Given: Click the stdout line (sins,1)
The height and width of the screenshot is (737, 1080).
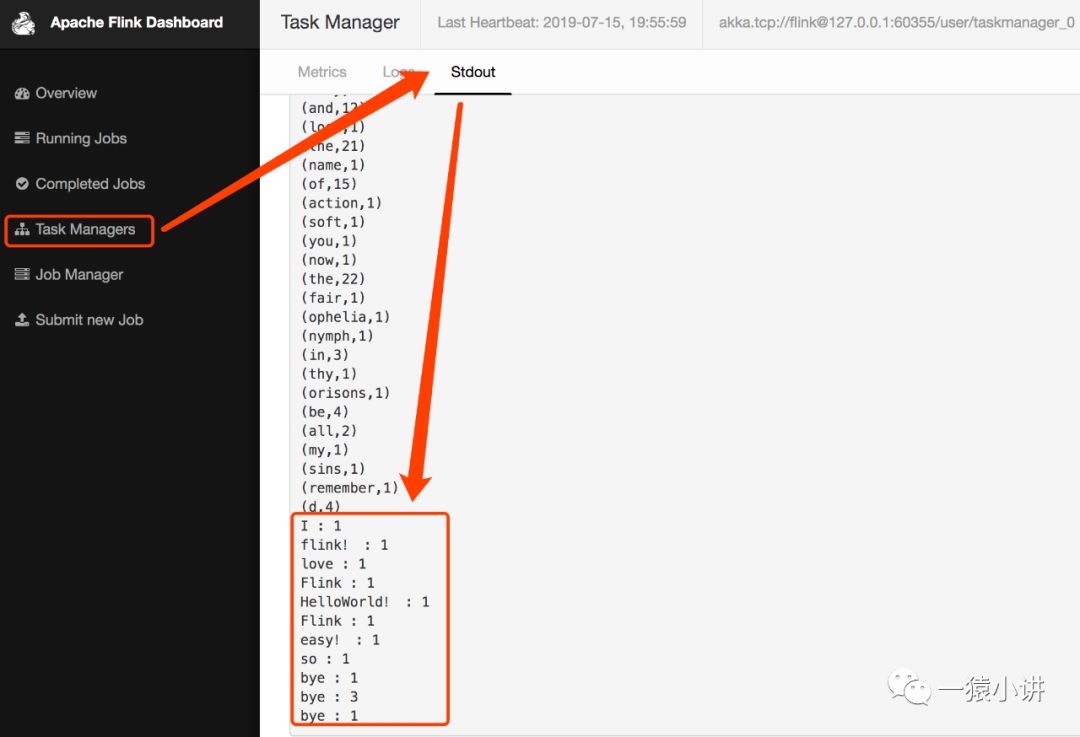Looking at the screenshot, I should click(333, 469).
